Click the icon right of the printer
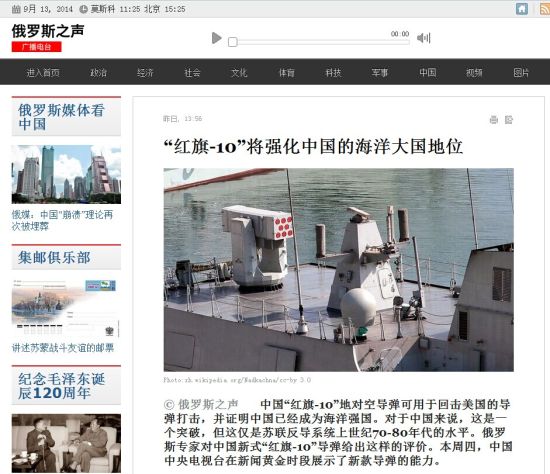Screen dimensions: 550x474 tap(509, 120)
